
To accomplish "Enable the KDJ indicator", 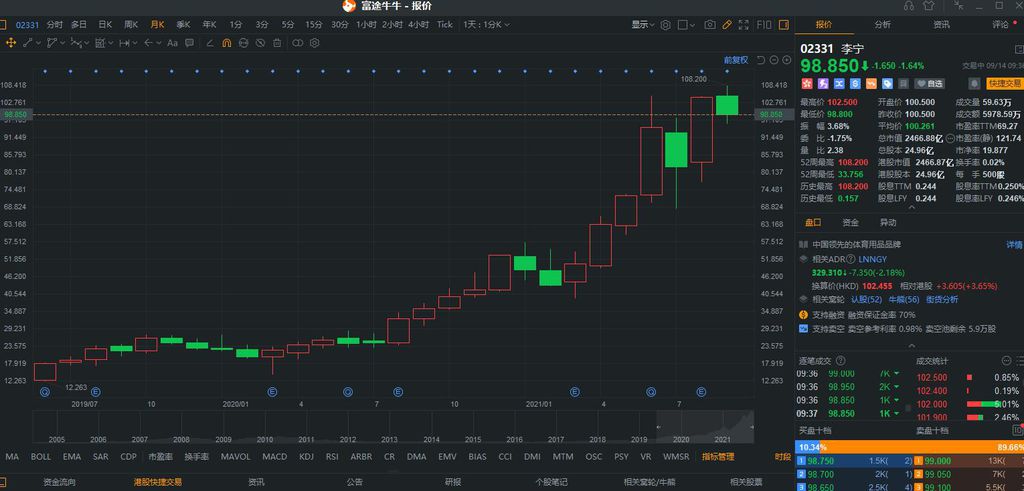I will pyautogui.click(x=306, y=456).
